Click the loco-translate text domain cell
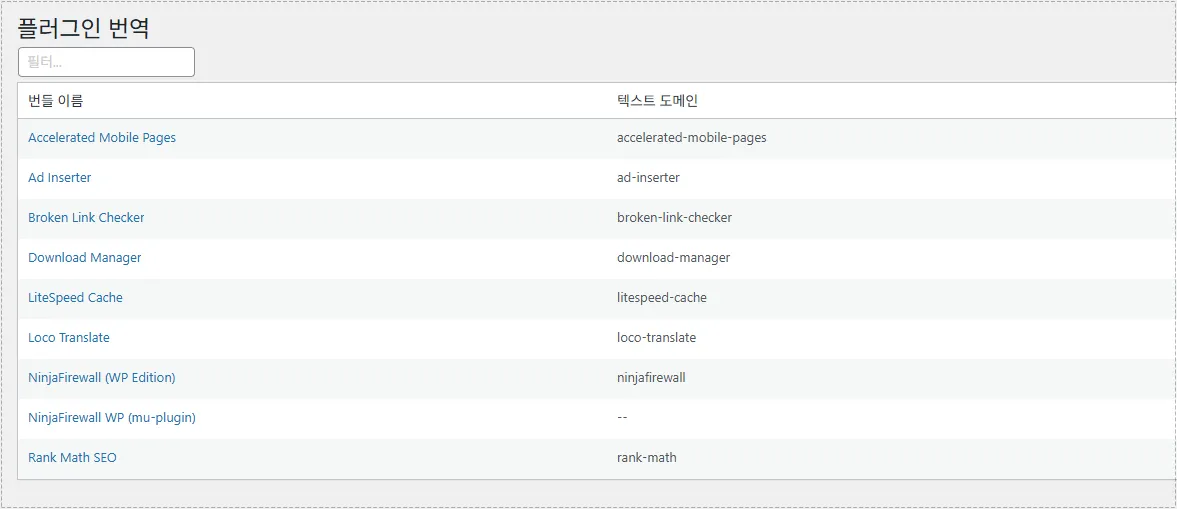This screenshot has width=1177, height=509. [x=657, y=338]
